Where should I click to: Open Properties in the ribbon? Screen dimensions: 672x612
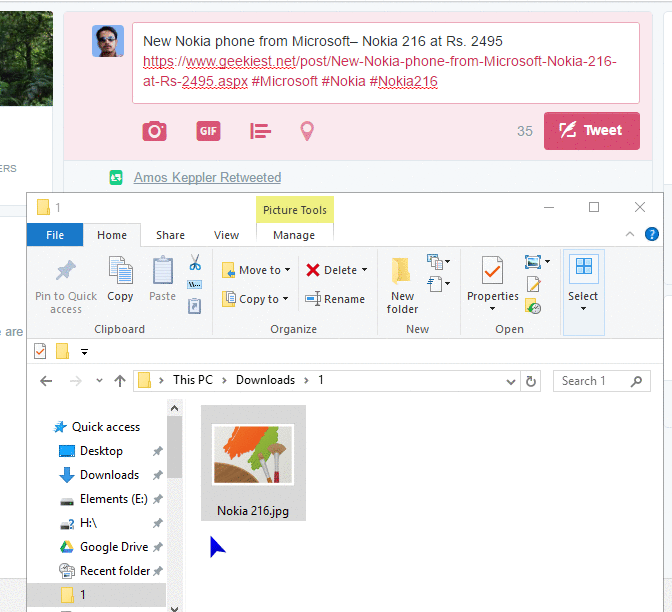coord(492,271)
